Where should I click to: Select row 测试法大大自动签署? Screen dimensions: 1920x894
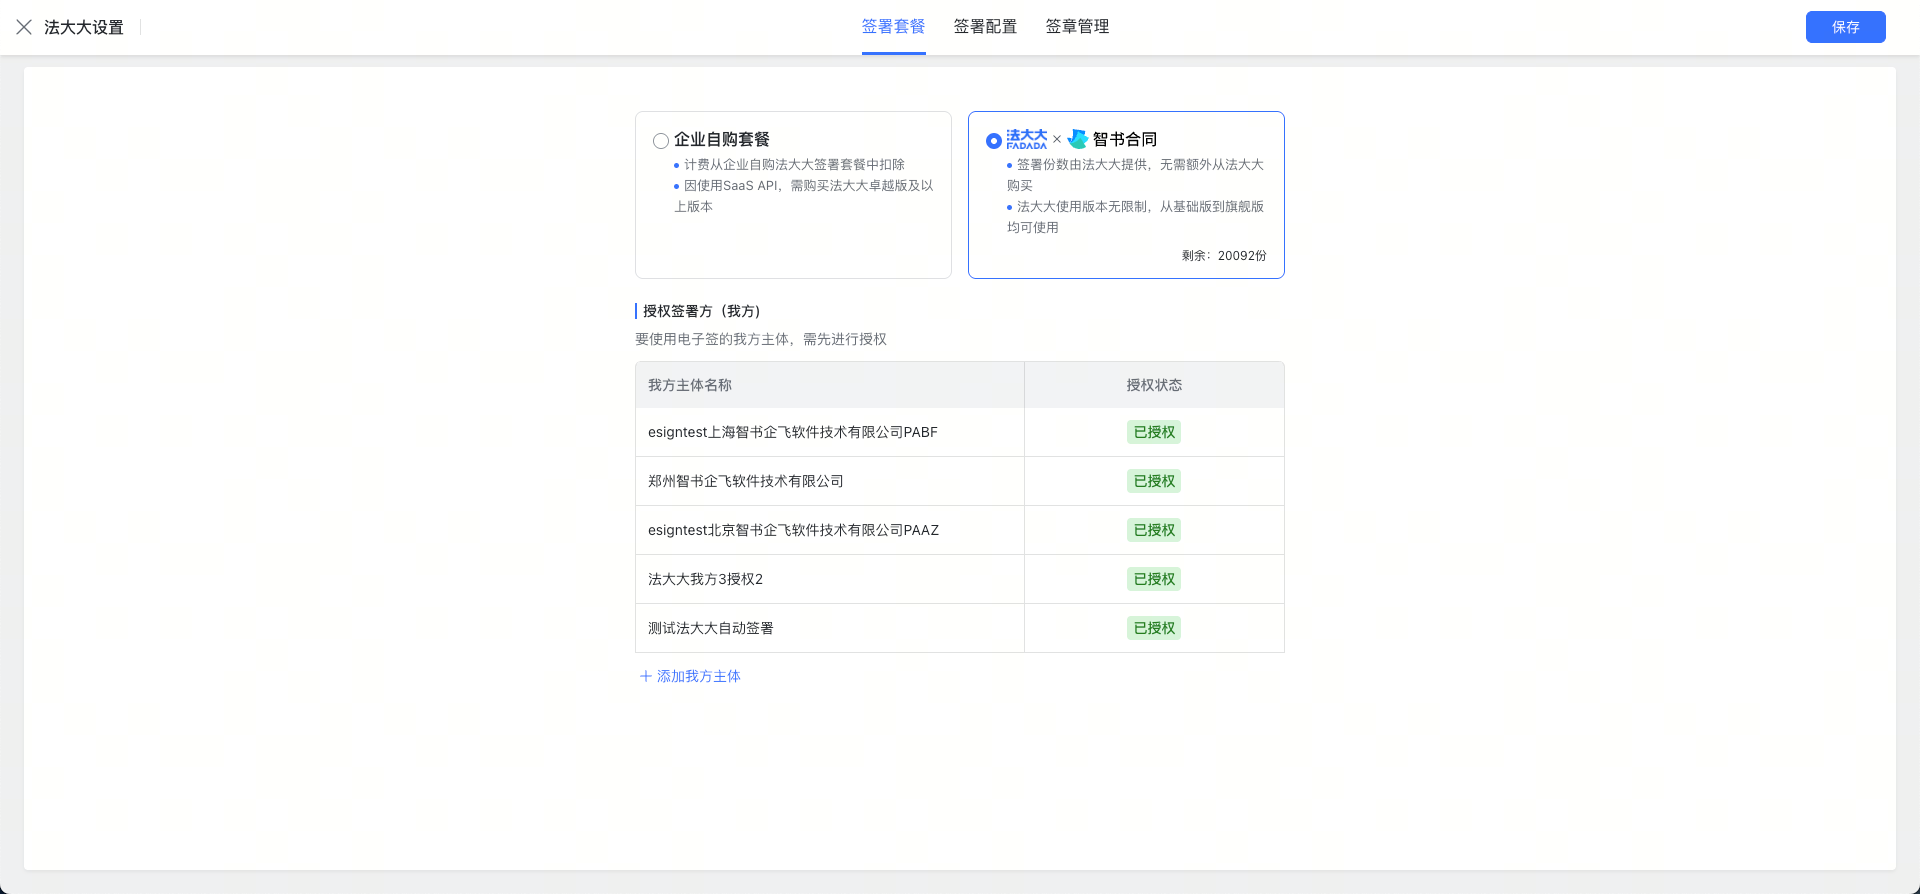pos(959,628)
